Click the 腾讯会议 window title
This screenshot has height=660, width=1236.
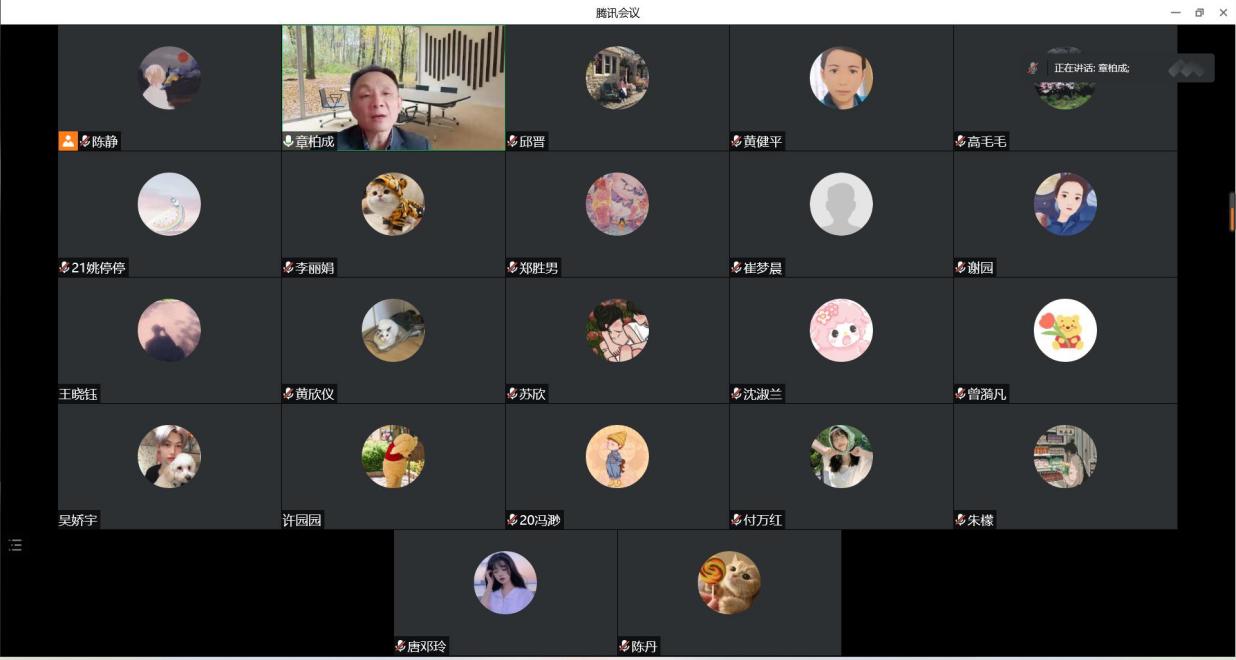tap(617, 12)
